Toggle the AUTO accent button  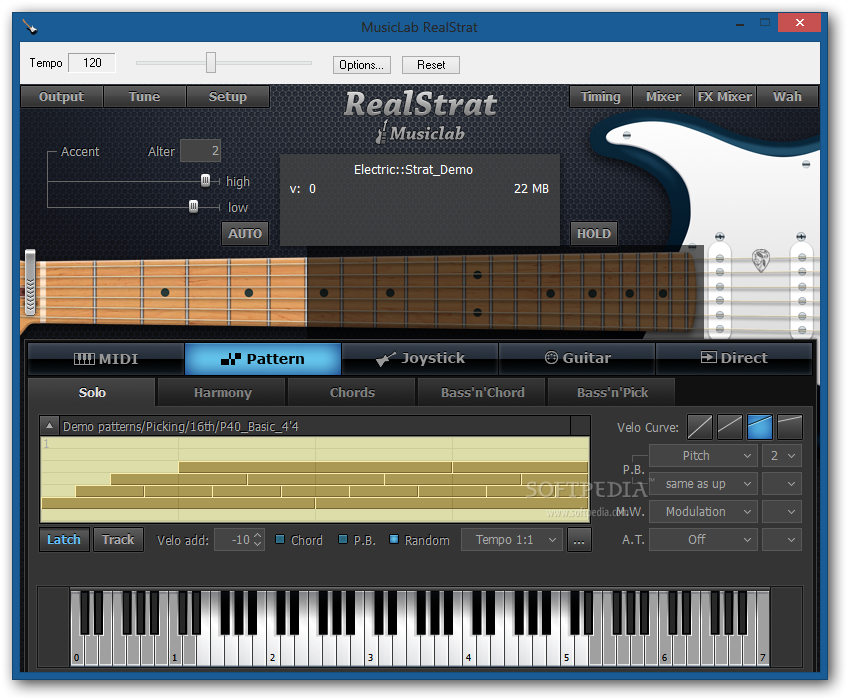(245, 234)
